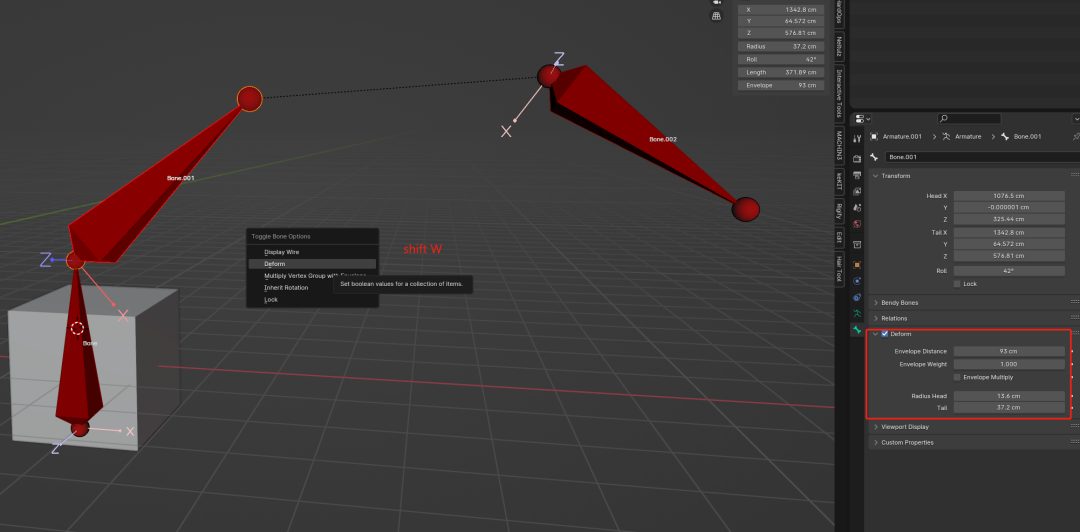Click the Armature.001 object icon in breadcrumb
Image resolution: width=1080 pixels, height=532 pixels.
click(x=874, y=136)
